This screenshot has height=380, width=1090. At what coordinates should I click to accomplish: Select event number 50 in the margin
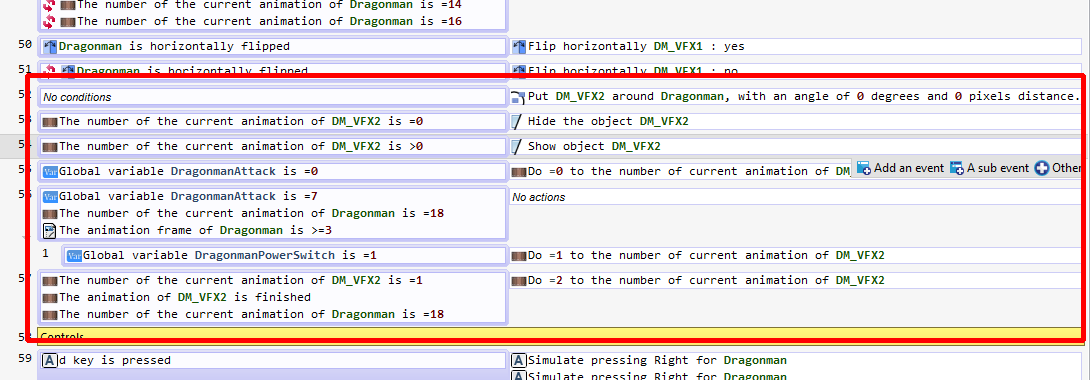(x=25, y=44)
